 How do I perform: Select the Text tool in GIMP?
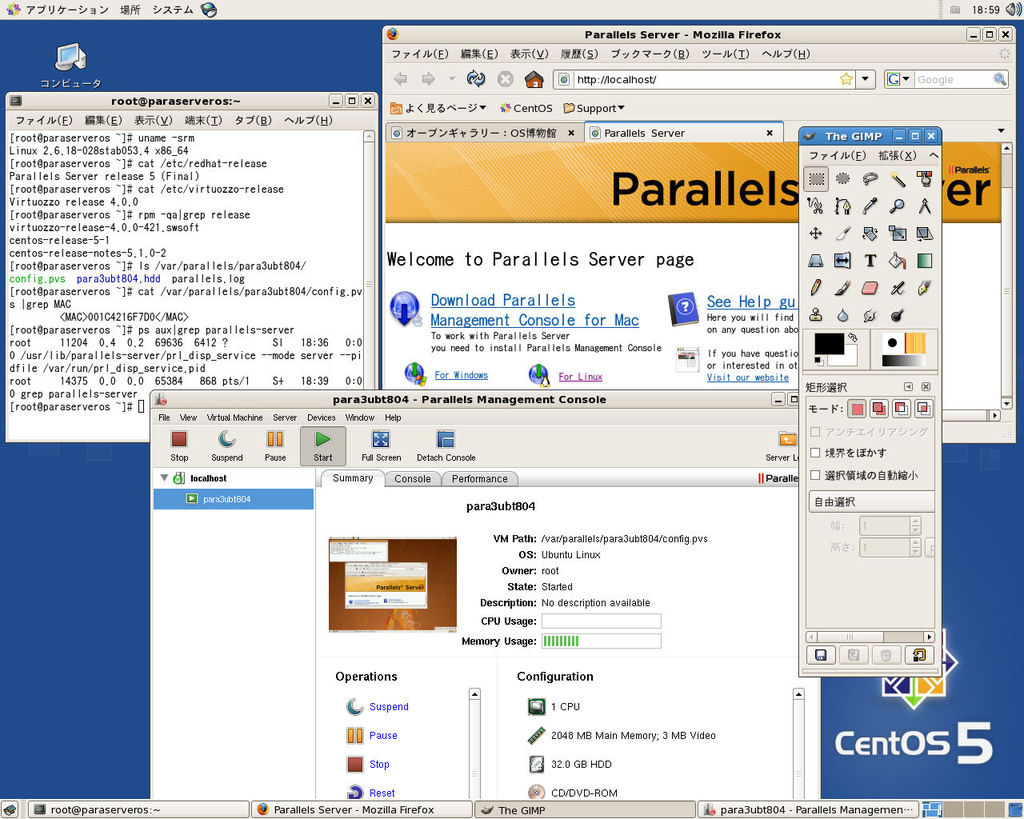(x=870, y=261)
